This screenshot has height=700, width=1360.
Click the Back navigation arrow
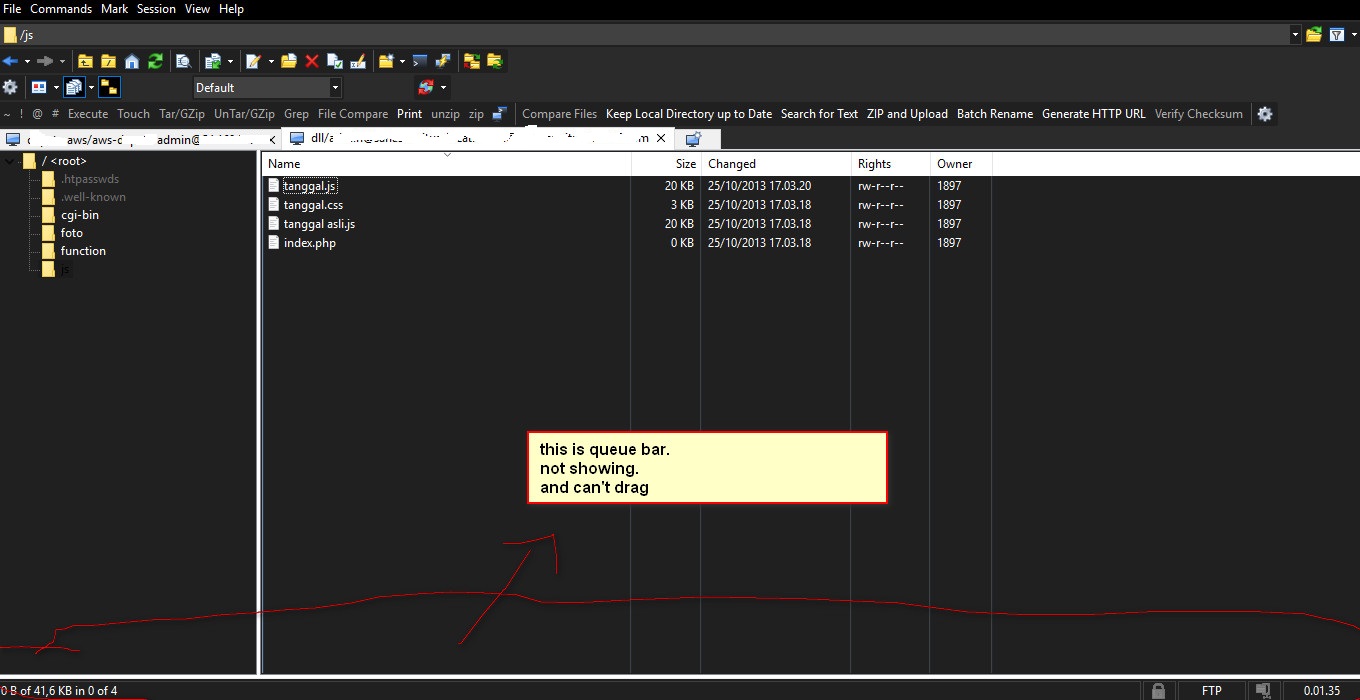tap(11, 61)
